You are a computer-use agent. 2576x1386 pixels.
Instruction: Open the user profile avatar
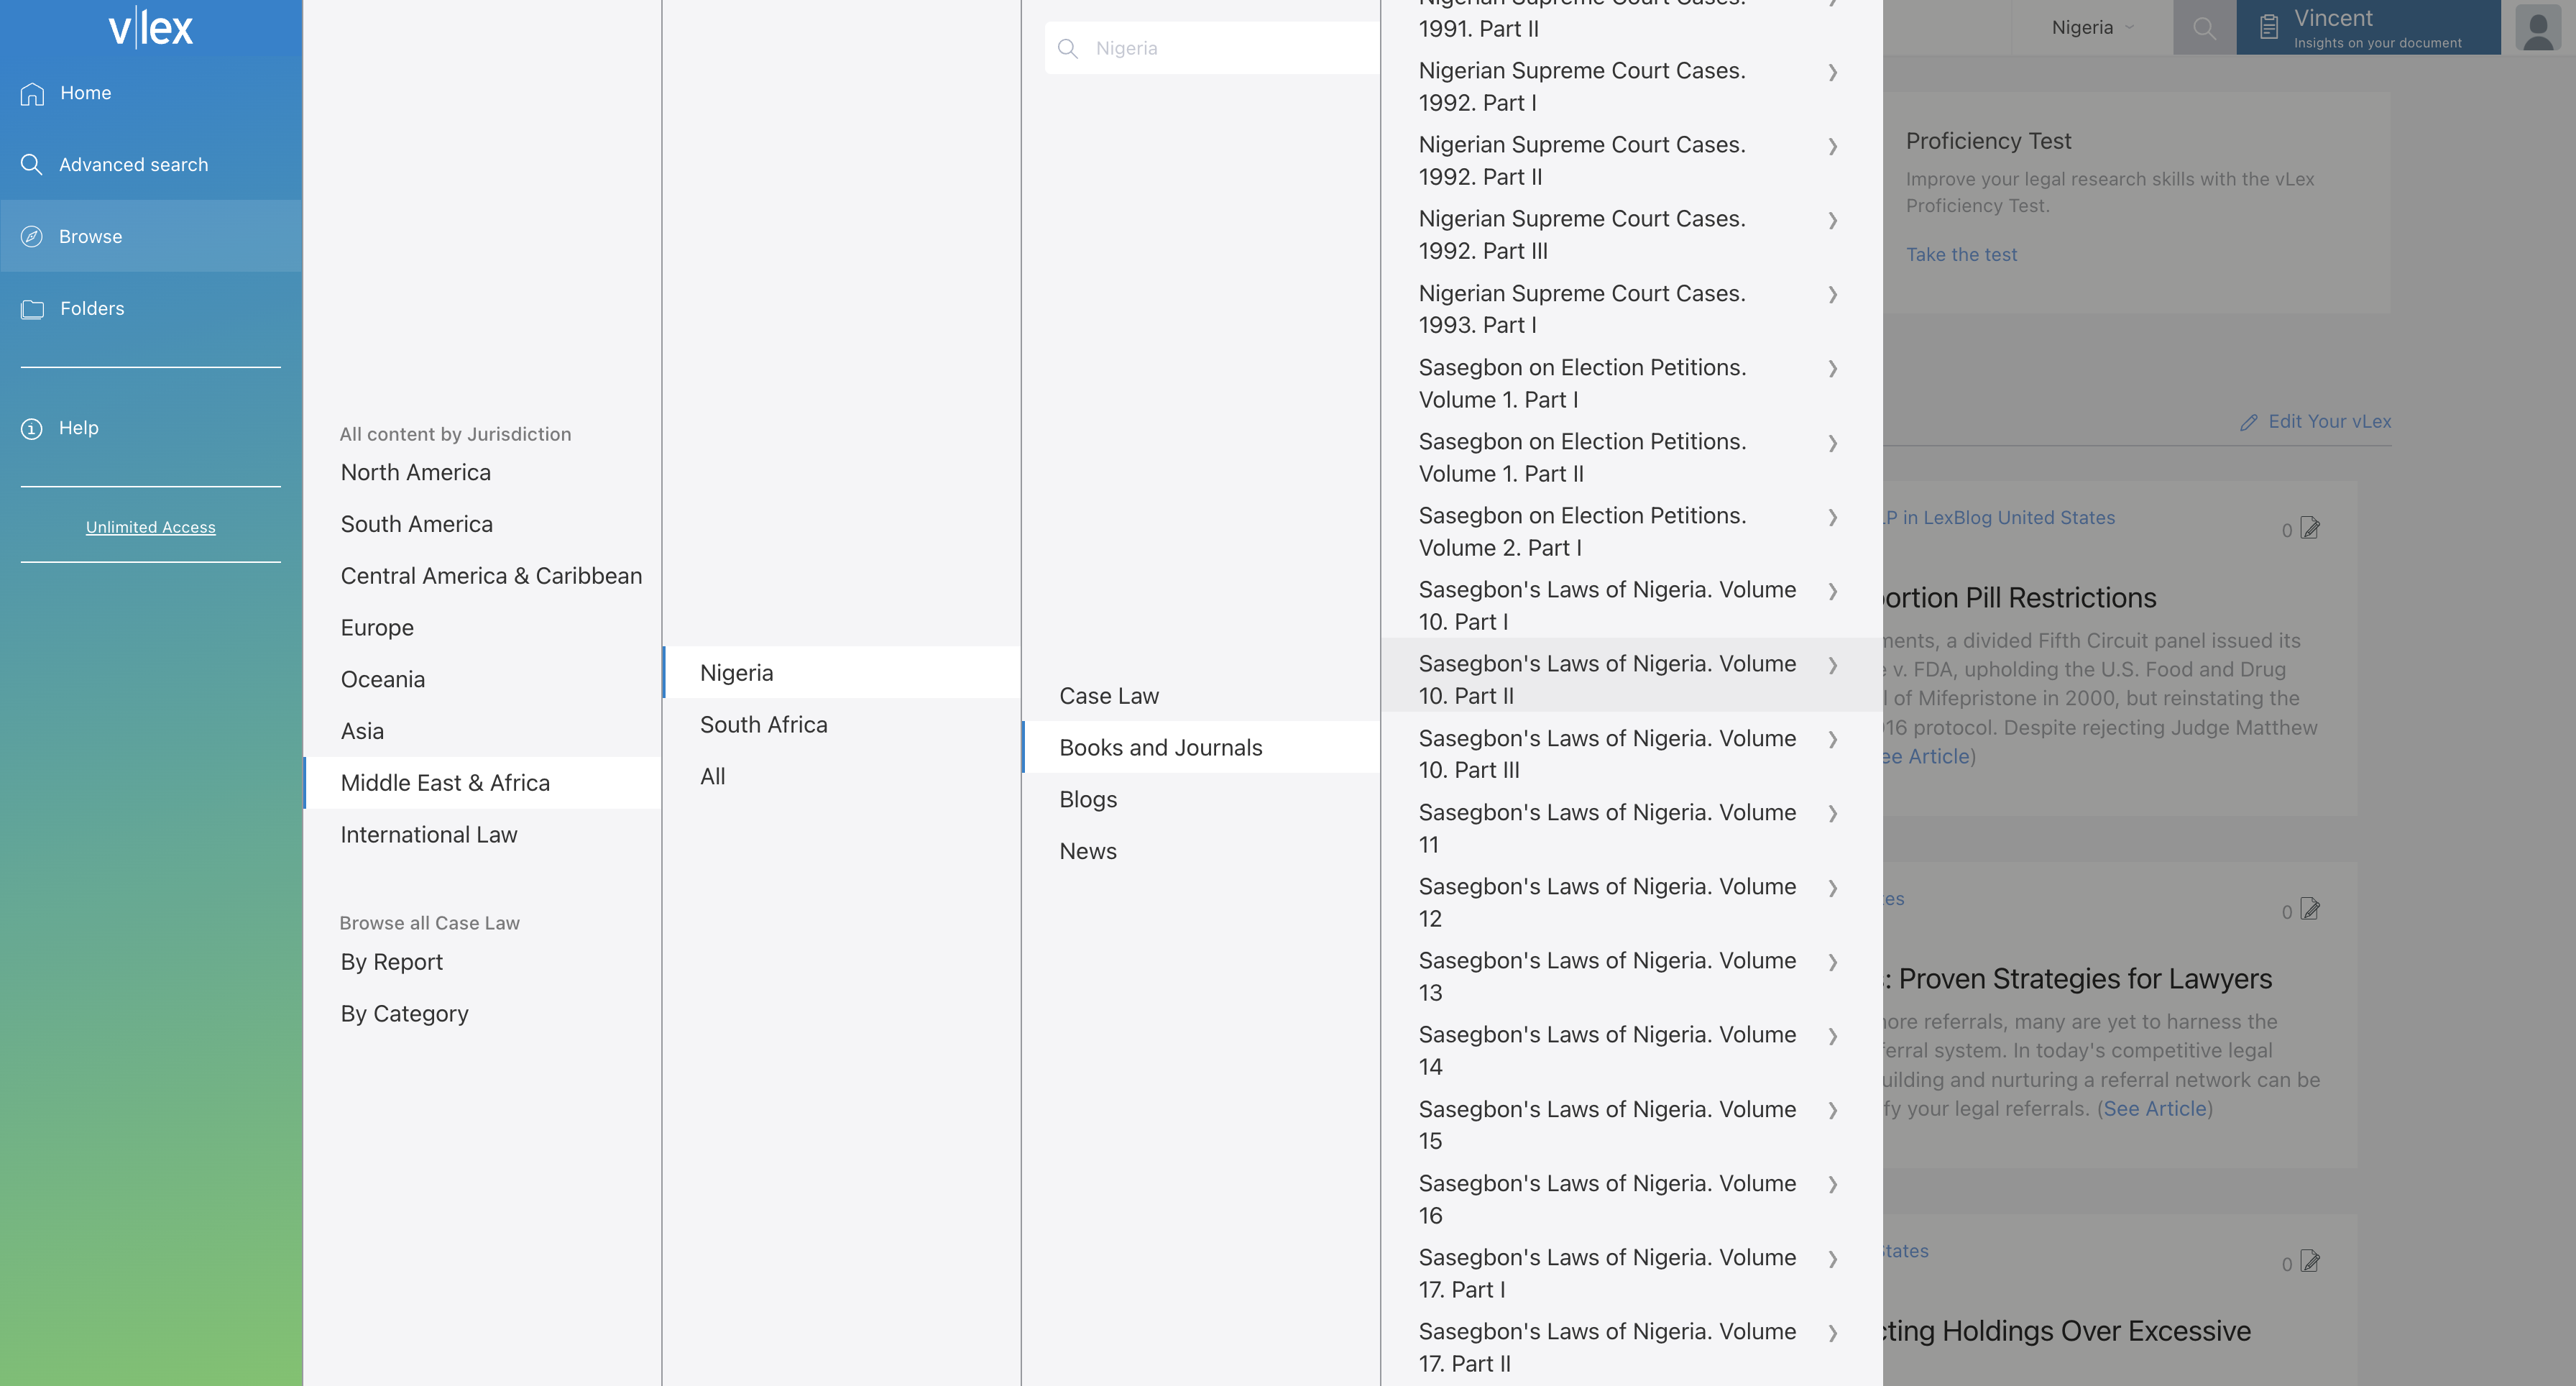[x=2538, y=27]
